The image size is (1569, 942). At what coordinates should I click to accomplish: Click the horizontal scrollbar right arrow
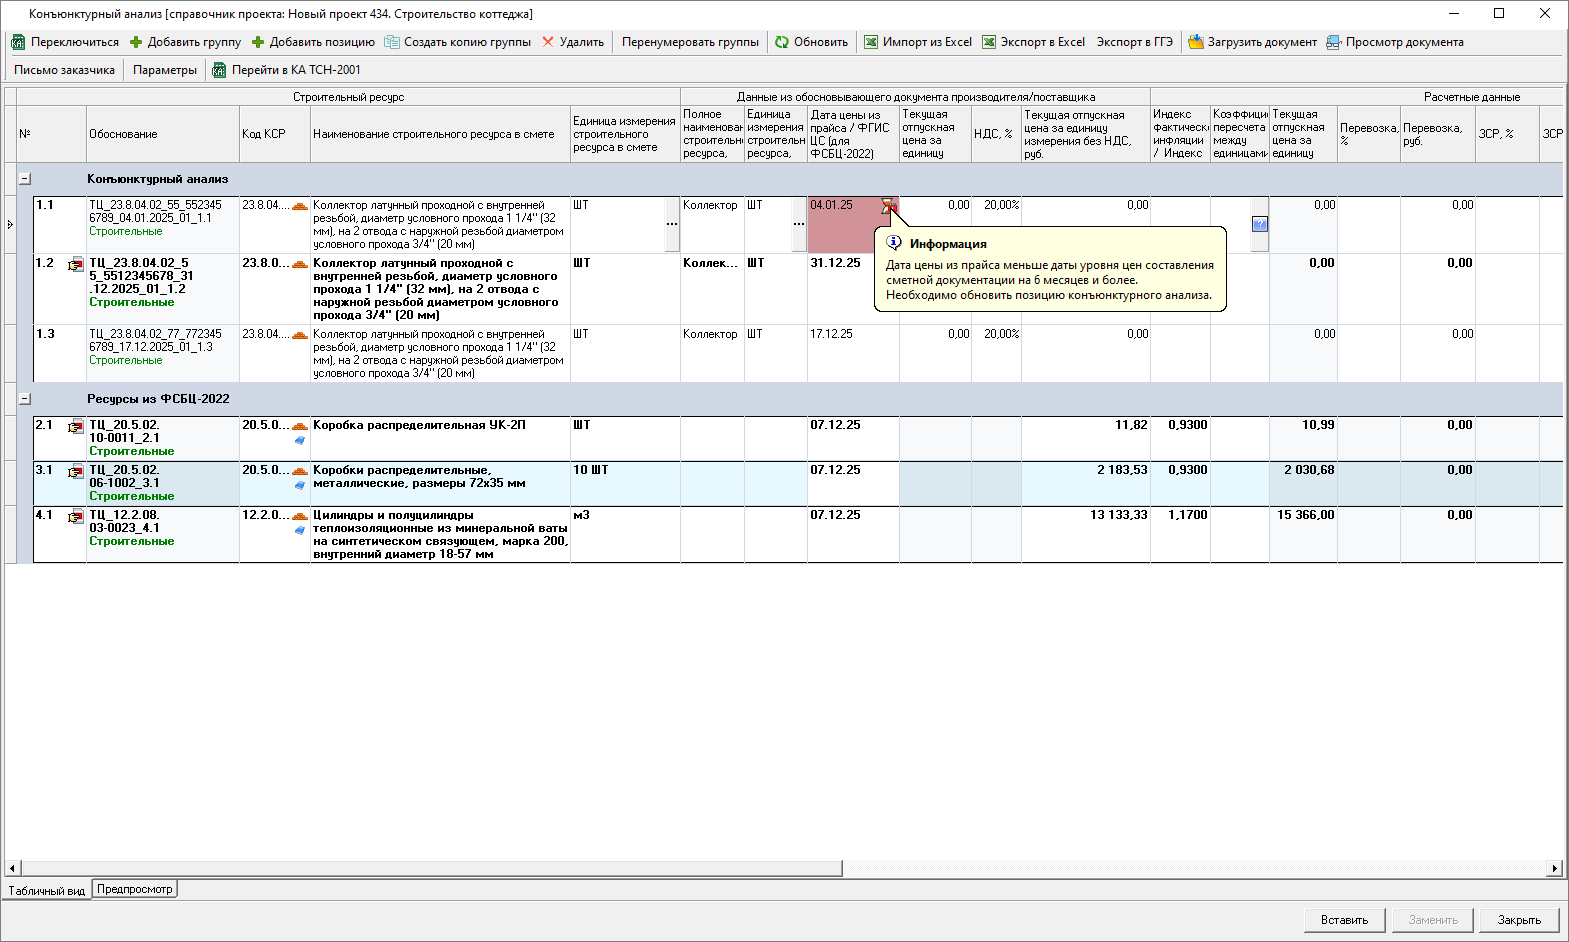pos(1555,868)
